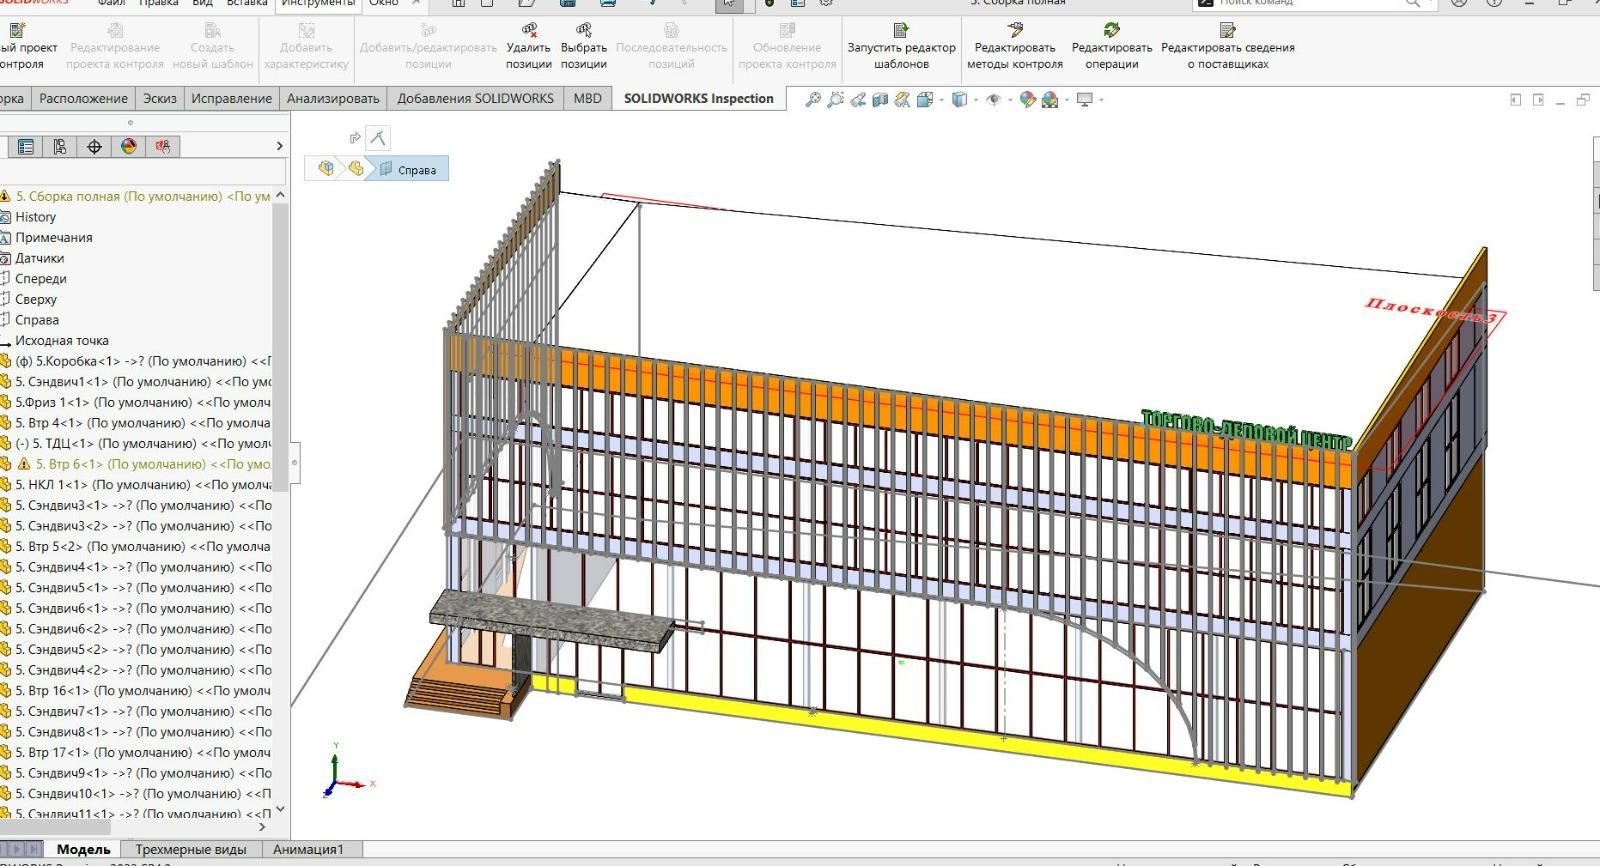This screenshot has width=1600, height=866.
Task: Click the left panel collapse icon near window controls
Action: coord(1515,99)
